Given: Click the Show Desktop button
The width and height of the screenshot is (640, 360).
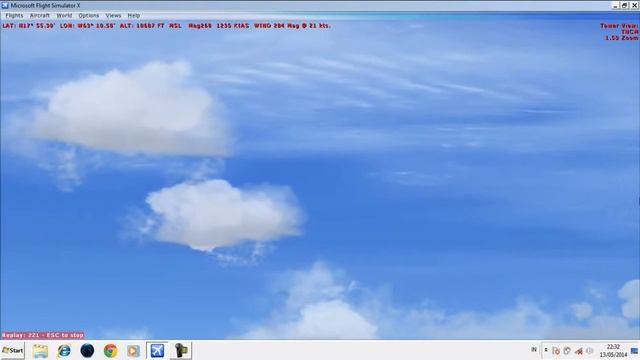Looking at the screenshot, I should 635,351.
